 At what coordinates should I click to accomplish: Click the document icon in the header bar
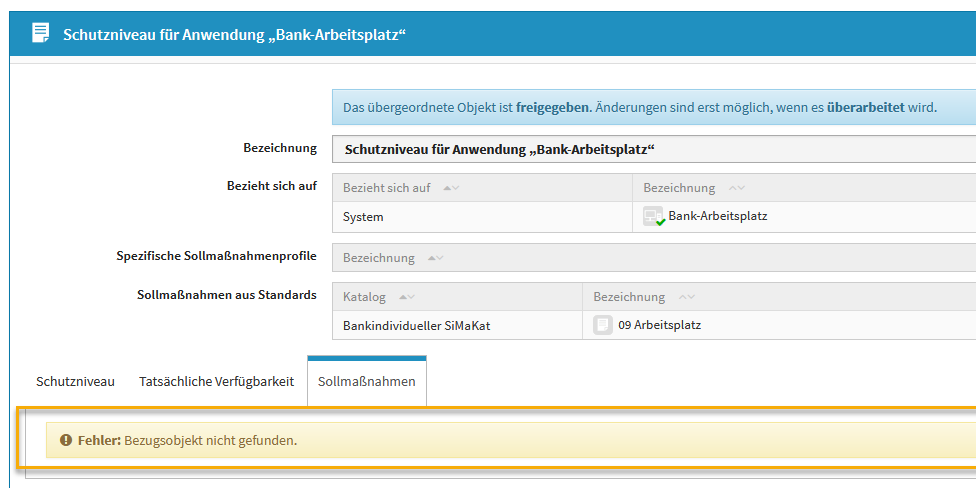pos(41,33)
